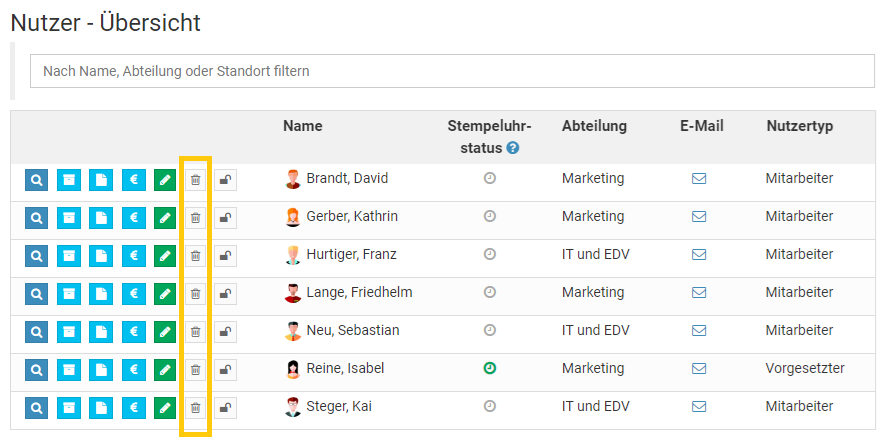Click the Name column header
889x444 pixels.
click(303, 126)
